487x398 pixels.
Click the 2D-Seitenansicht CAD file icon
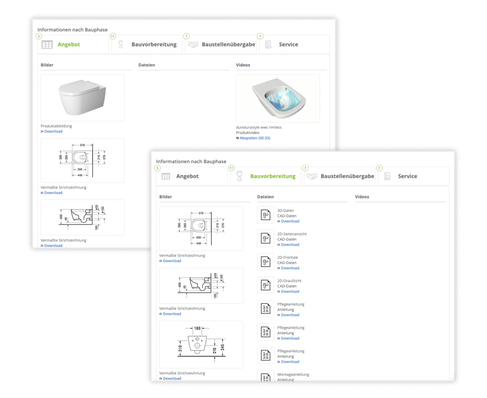point(266,238)
